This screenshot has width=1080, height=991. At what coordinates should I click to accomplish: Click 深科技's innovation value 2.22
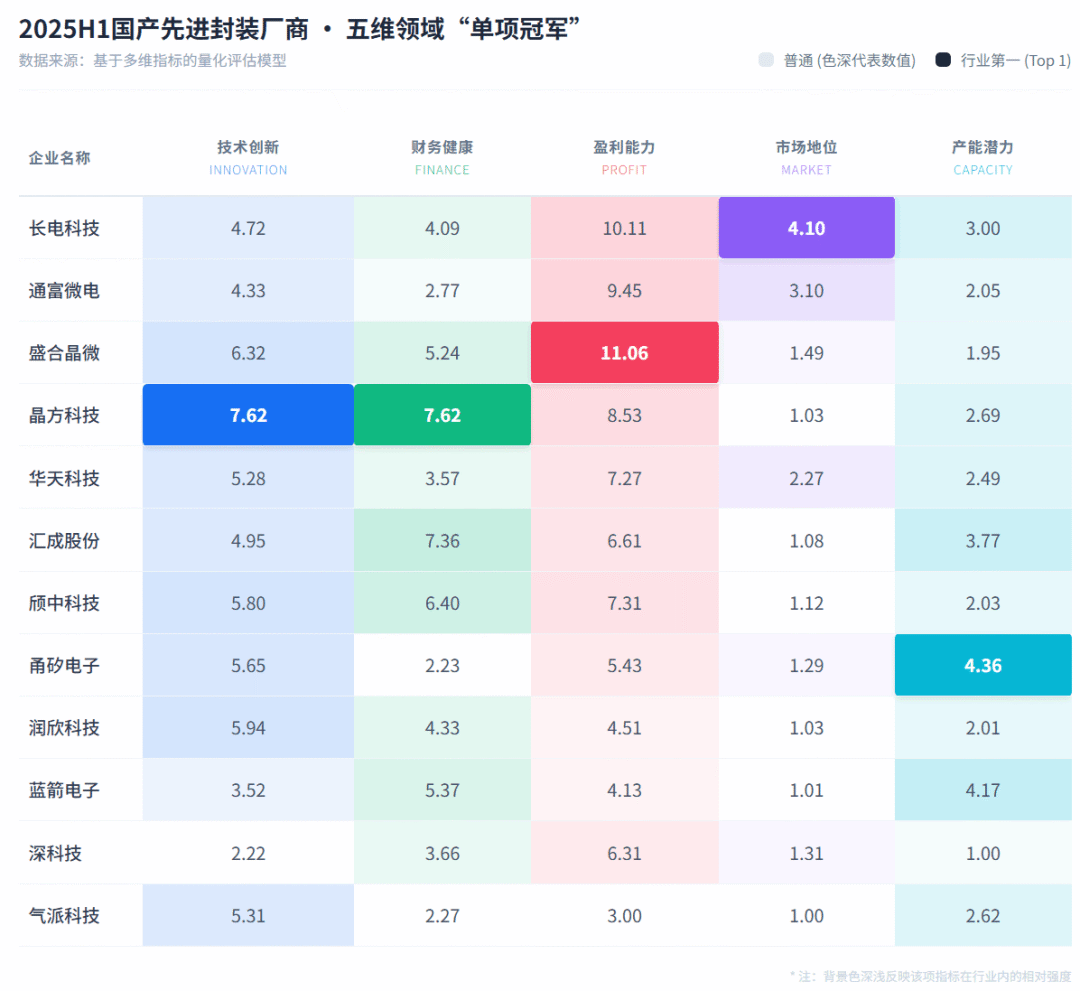248,853
